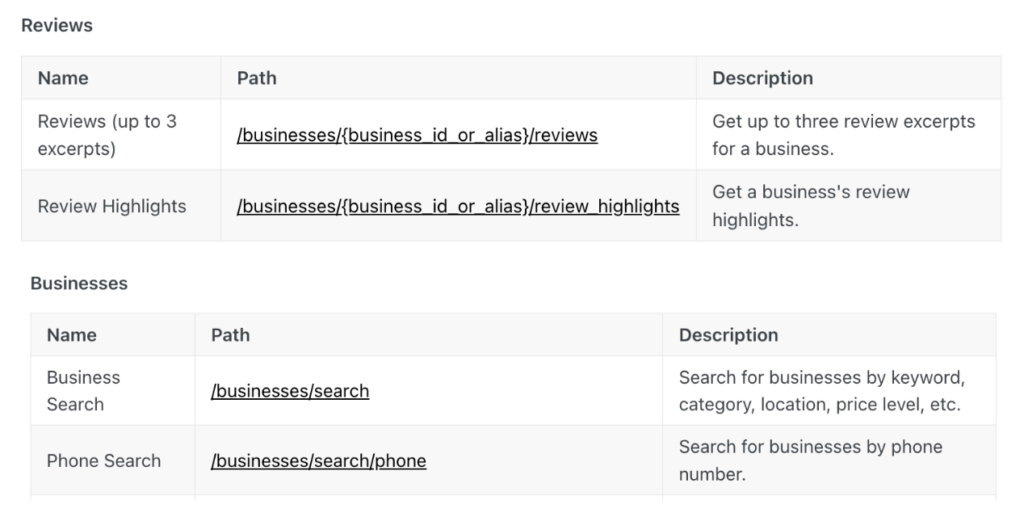This screenshot has height=525, width=1024.
Task: Click the 'Get a business's review highlights' description
Action: pos(810,206)
